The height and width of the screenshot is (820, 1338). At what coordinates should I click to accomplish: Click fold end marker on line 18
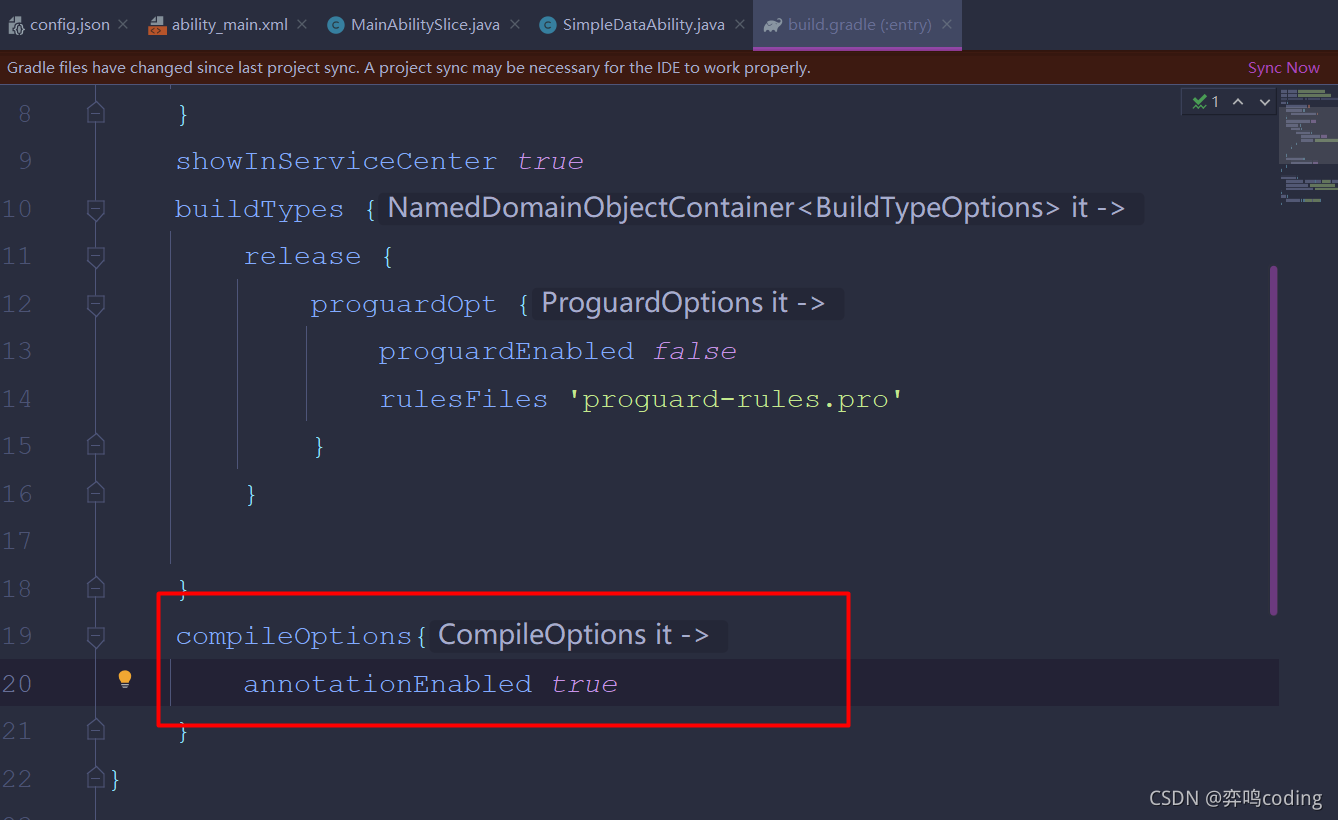(96, 588)
